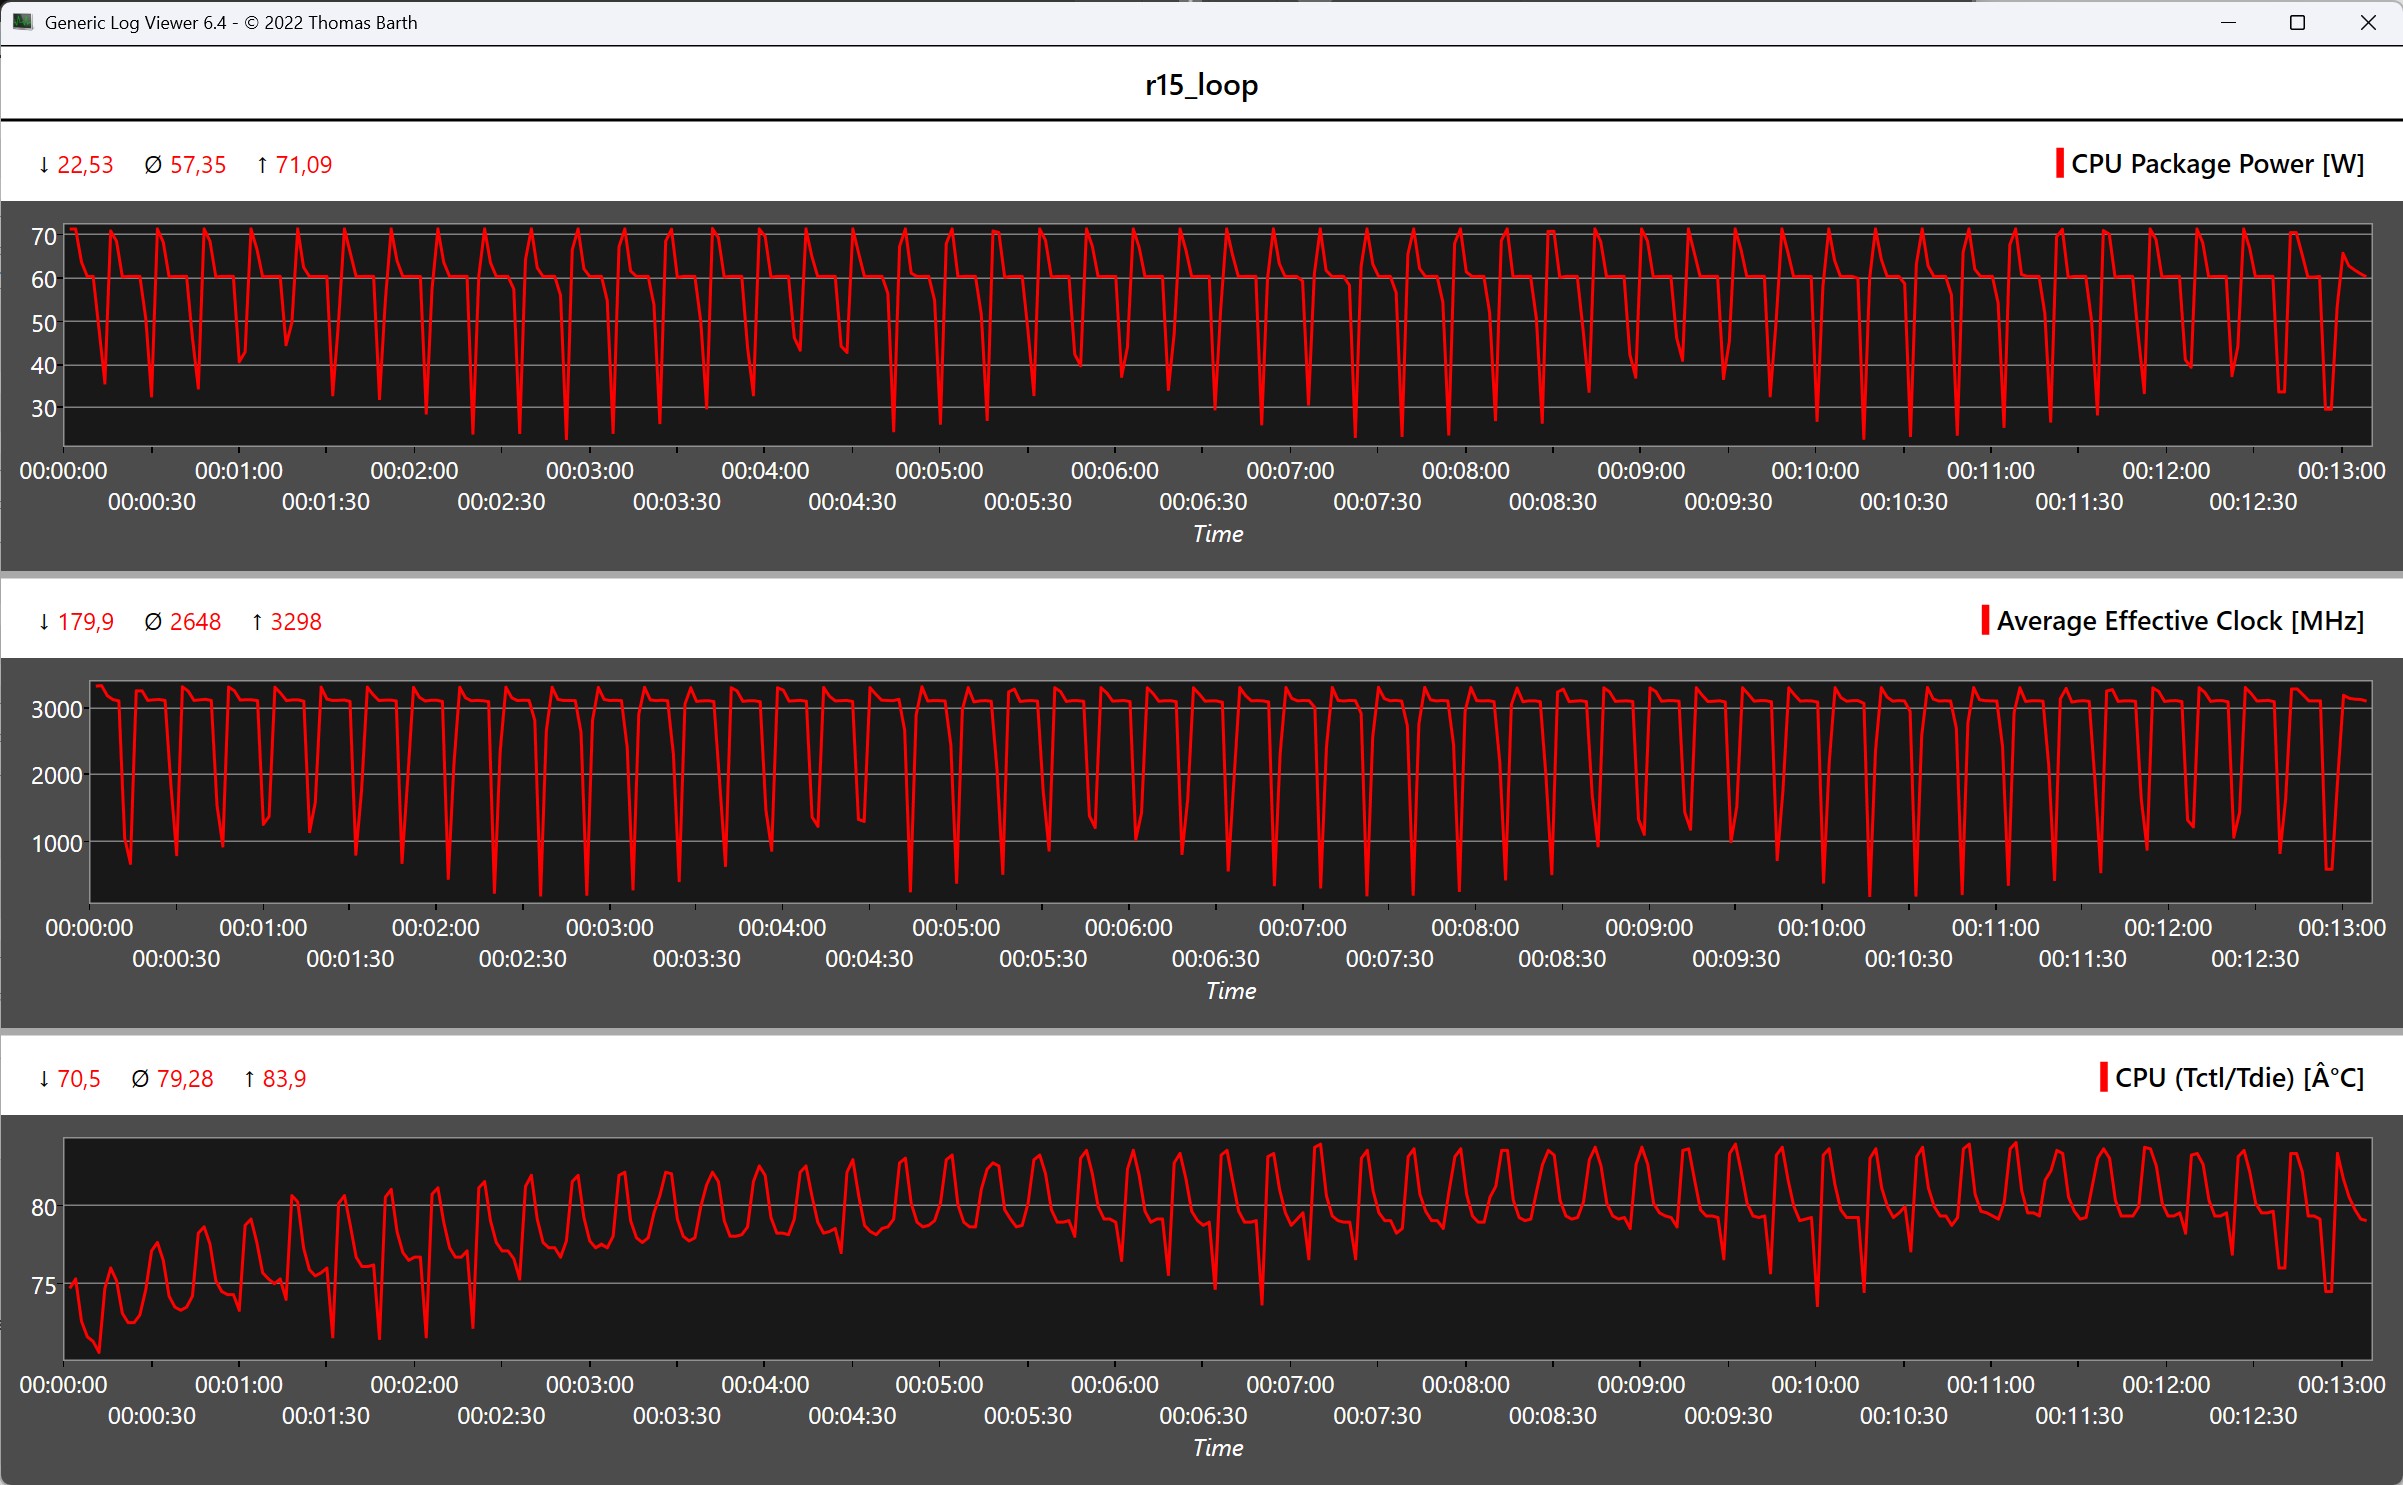Click the minimum power value 22,53
Viewport: 2403px width, 1485px height.
point(85,165)
